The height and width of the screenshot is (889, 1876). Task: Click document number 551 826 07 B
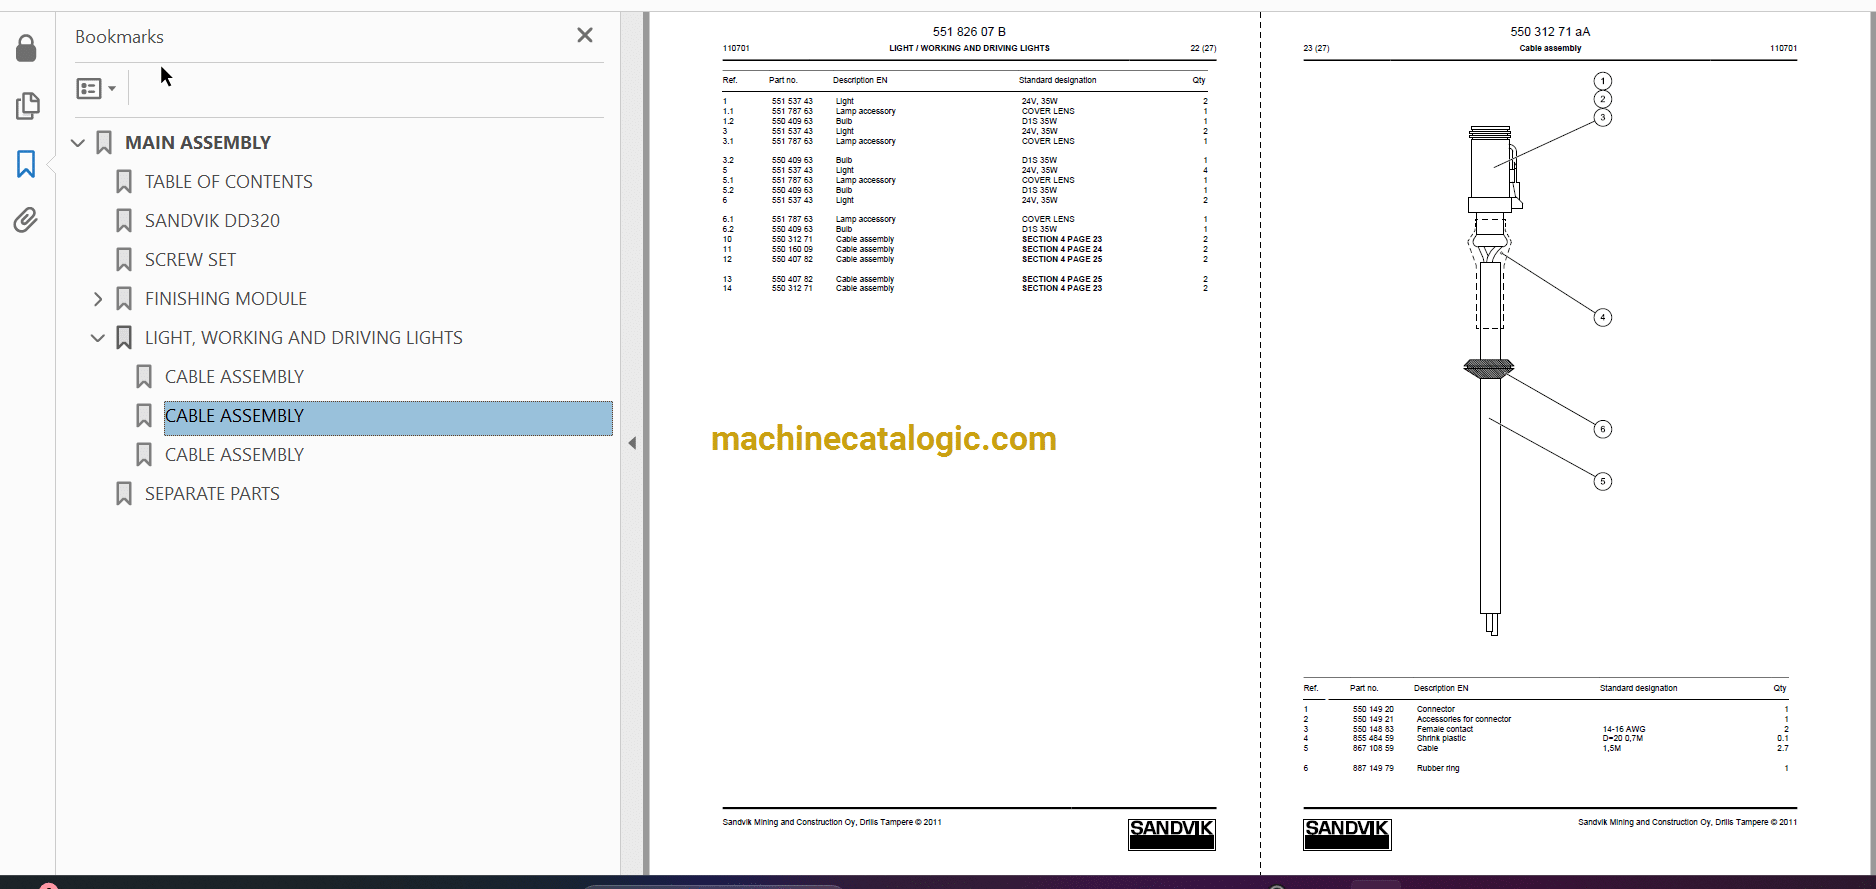(969, 32)
